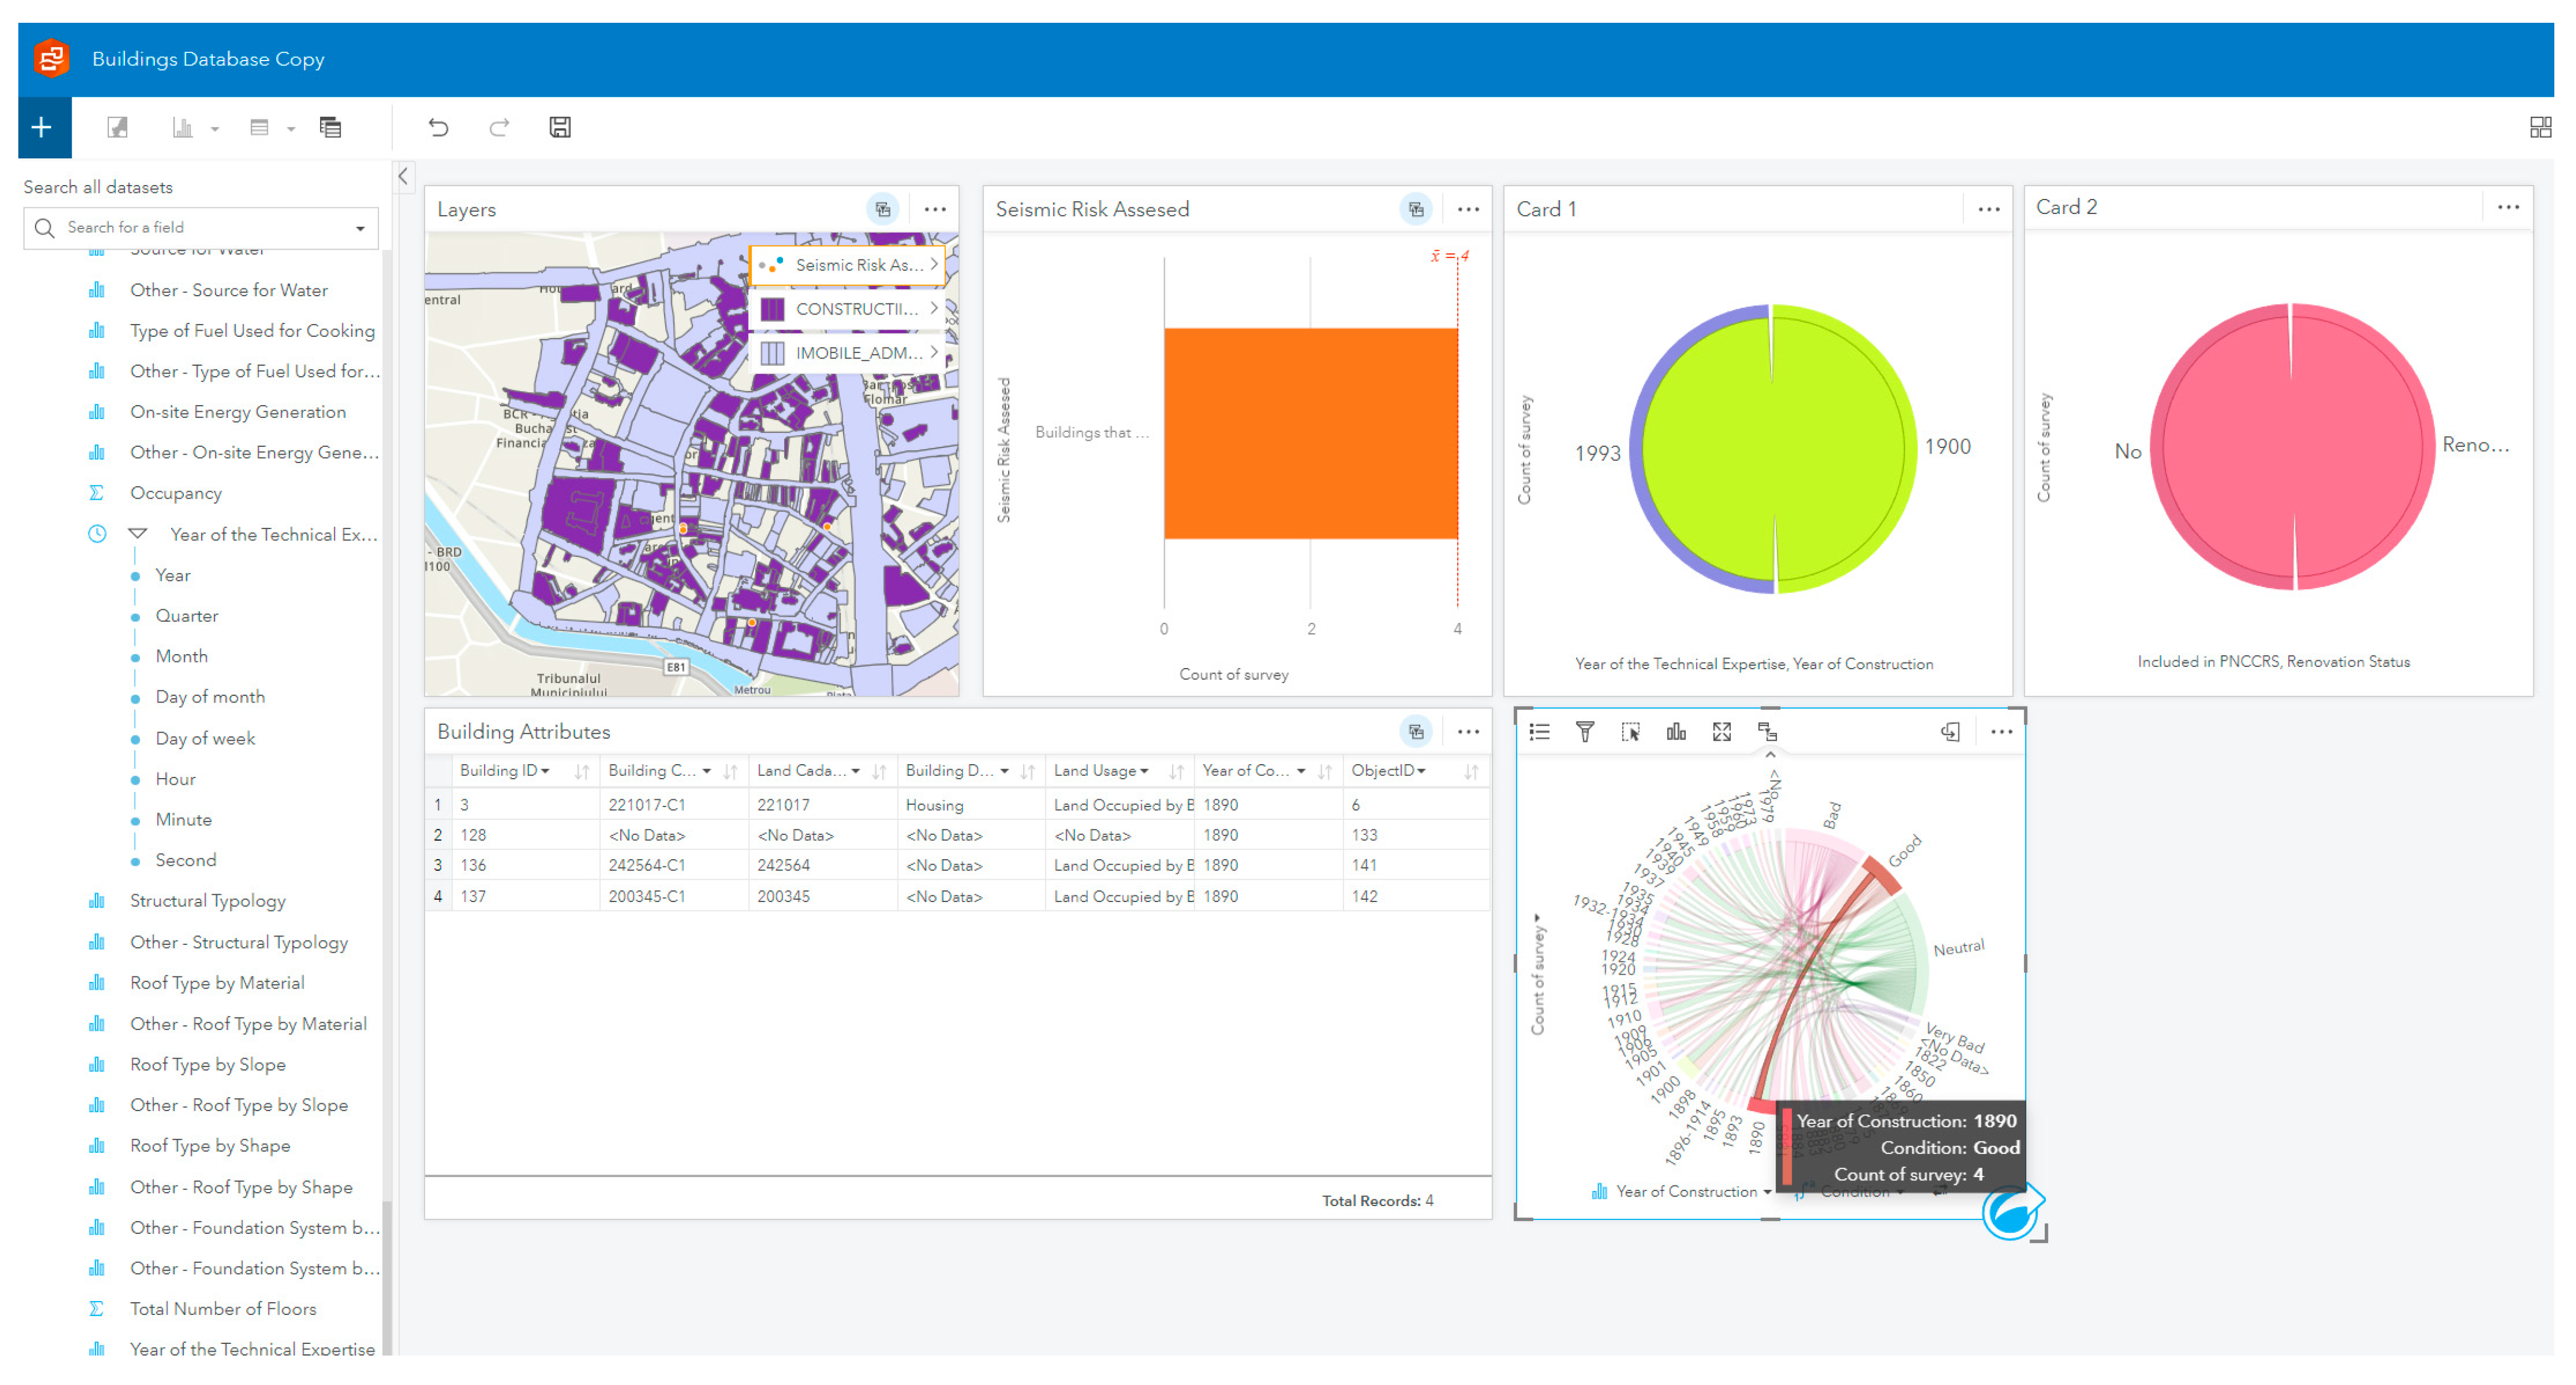Toggle cross filter on Seismic Risk Assesed card
Image resolution: width=2576 pixels, height=1385 pixels.
point(1415,209)
